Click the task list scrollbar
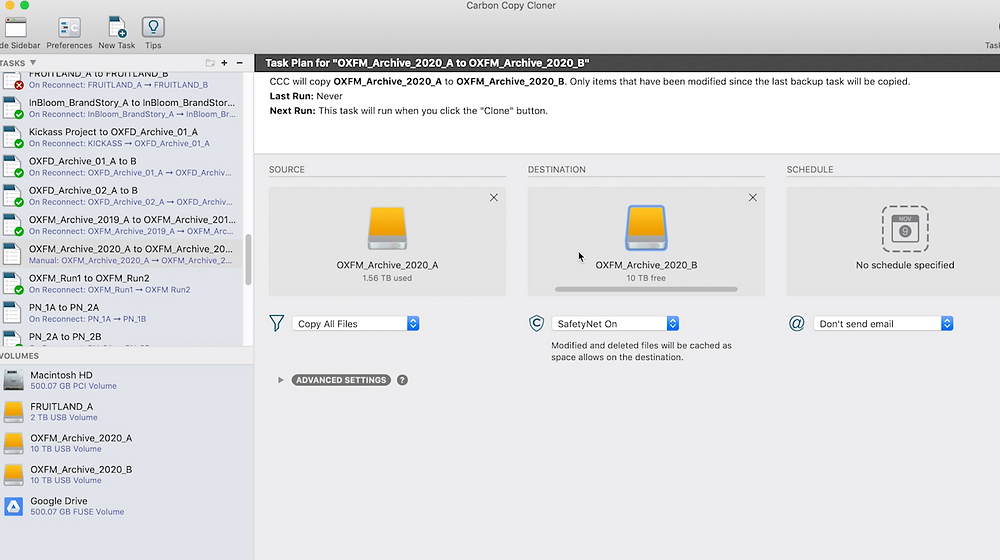Viewport: 1000px width, 560px height. pos(248,260)
